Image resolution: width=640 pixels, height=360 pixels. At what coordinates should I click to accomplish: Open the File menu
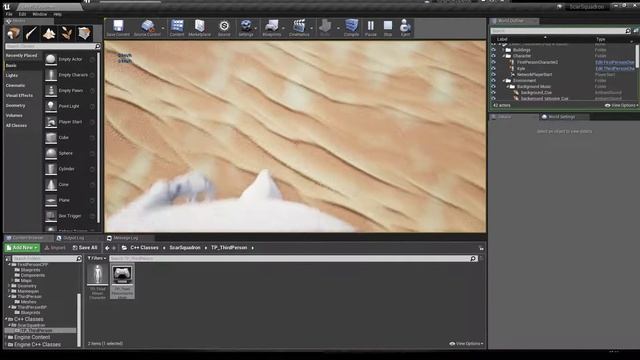pos(9,14)
